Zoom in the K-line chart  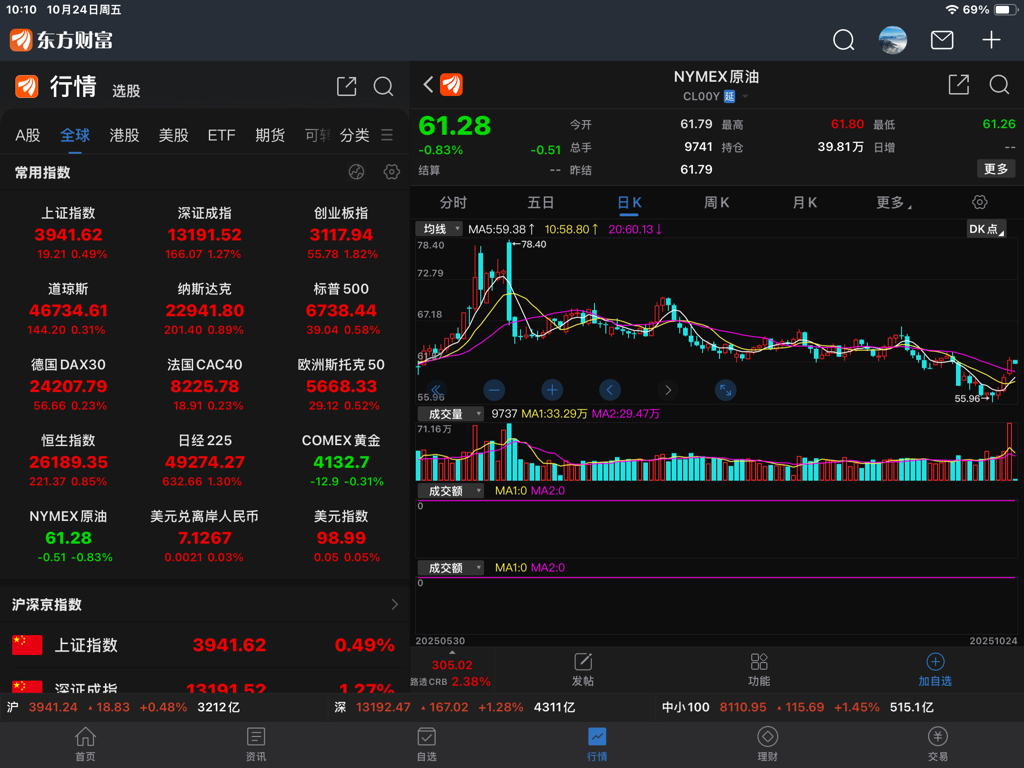click(x=552, y=390)
